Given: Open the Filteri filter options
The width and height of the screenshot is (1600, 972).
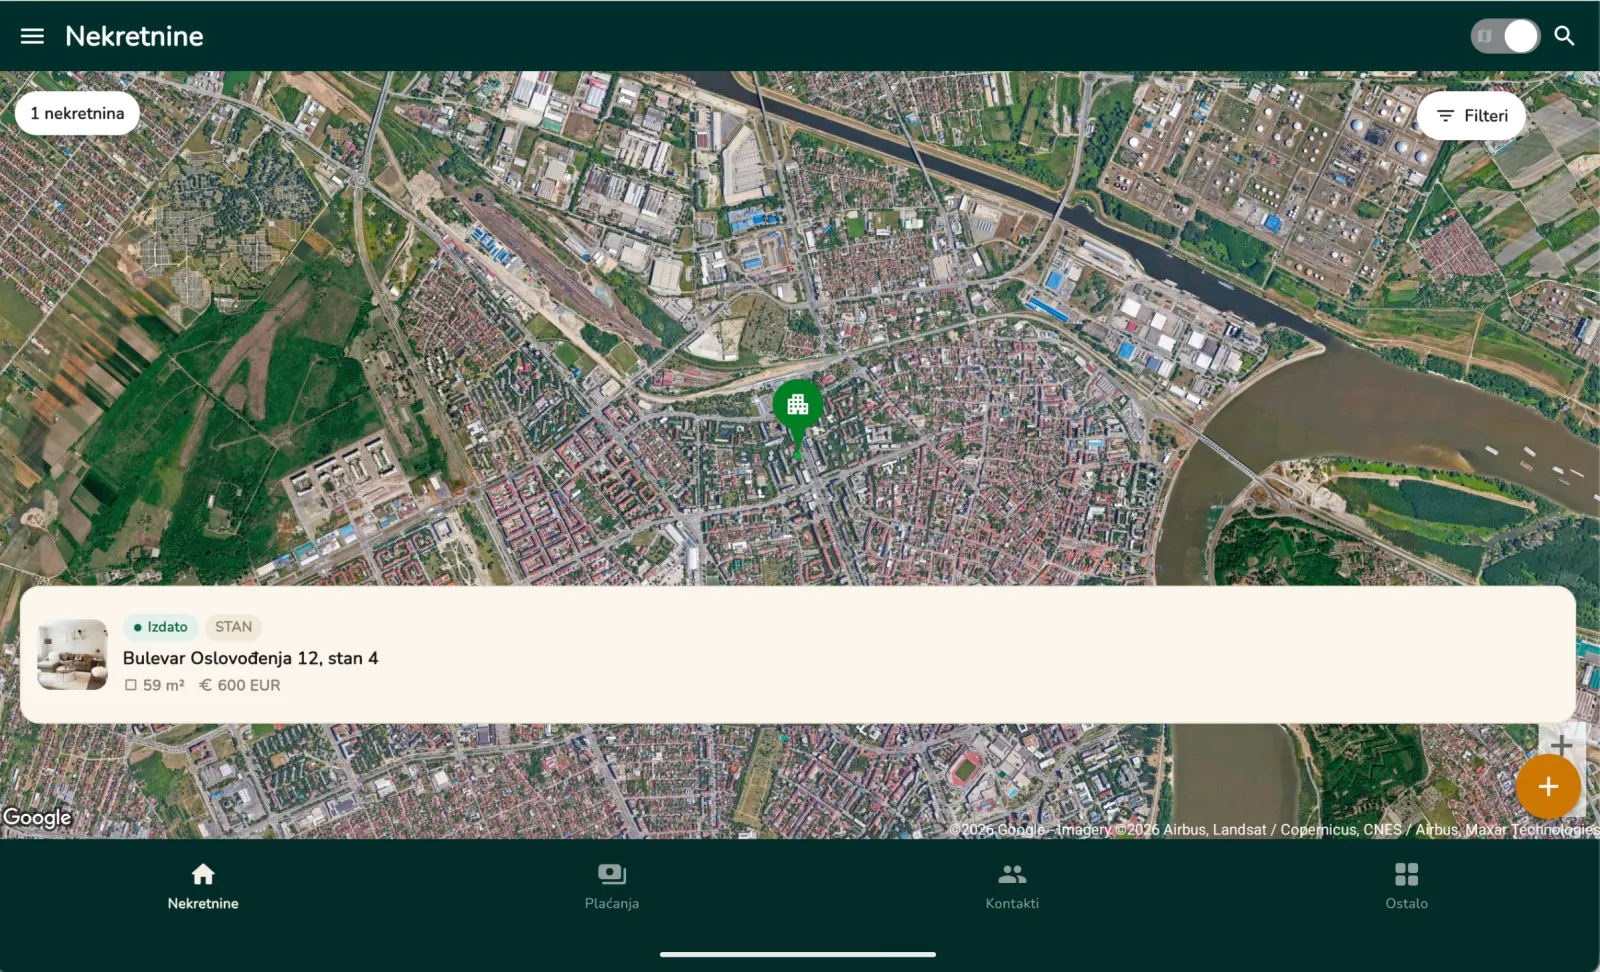Looking at the screenshot, I should click(x=1471, y=116).
